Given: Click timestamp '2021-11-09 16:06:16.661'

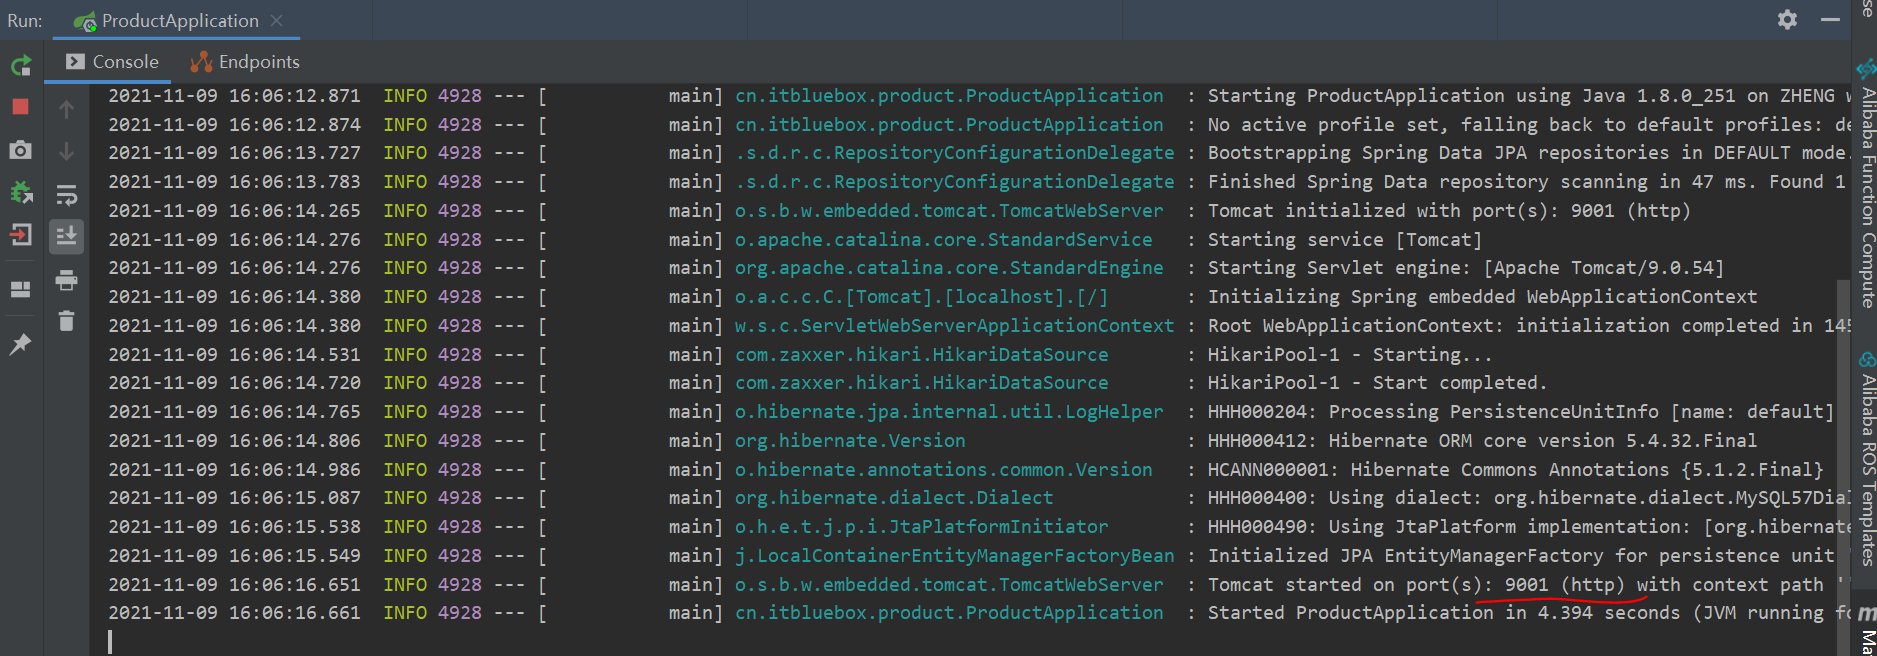Looking at the screenshot, I should coord(234,613).
